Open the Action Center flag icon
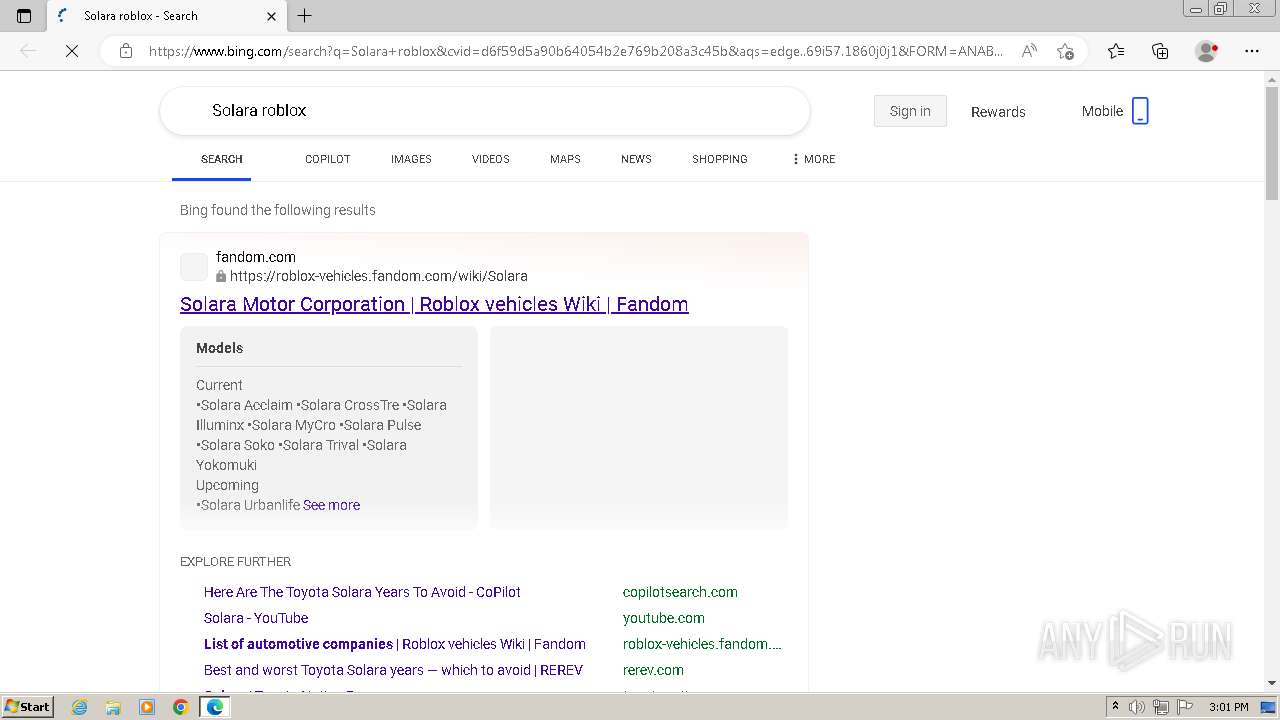 tap(1185, 707)
